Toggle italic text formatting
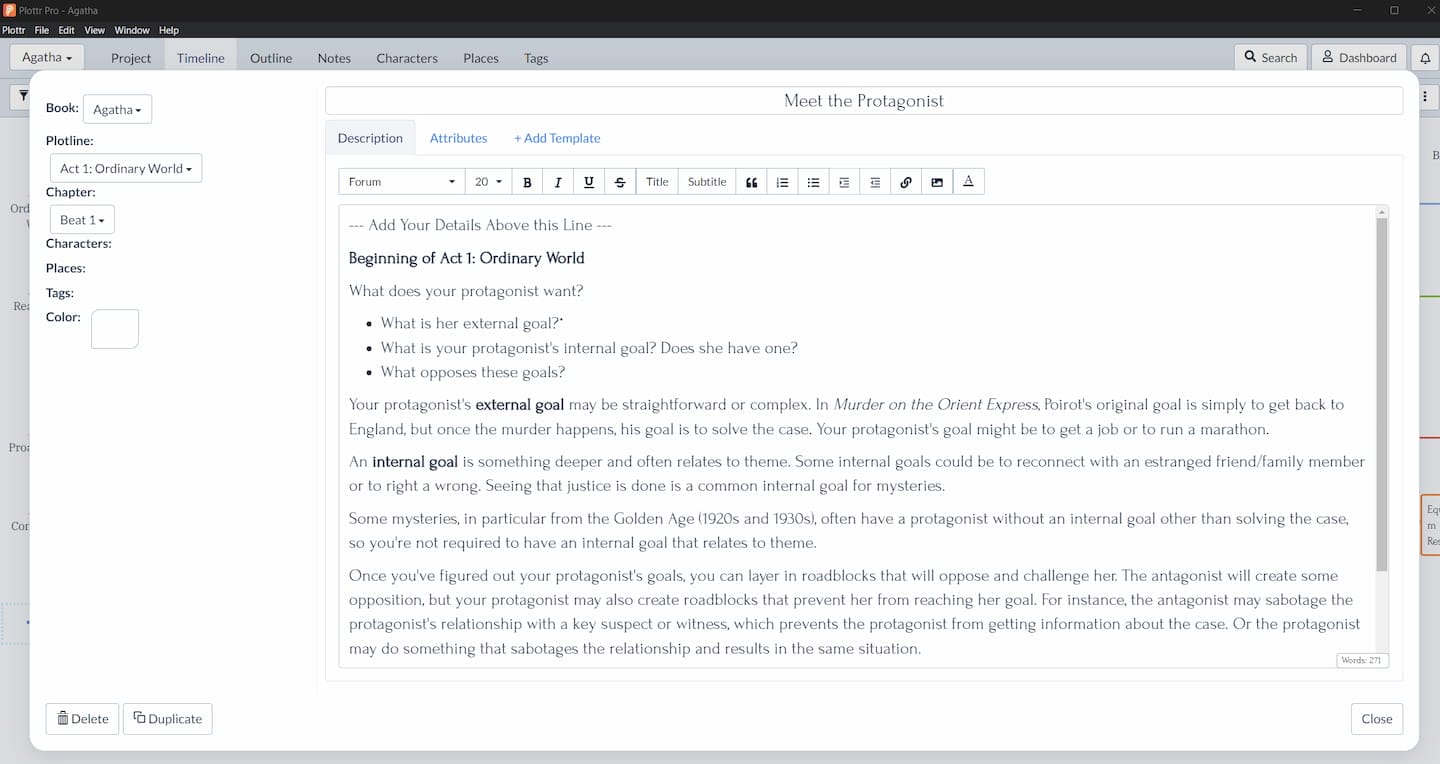 pyautogui.click(x=558, y=181)
